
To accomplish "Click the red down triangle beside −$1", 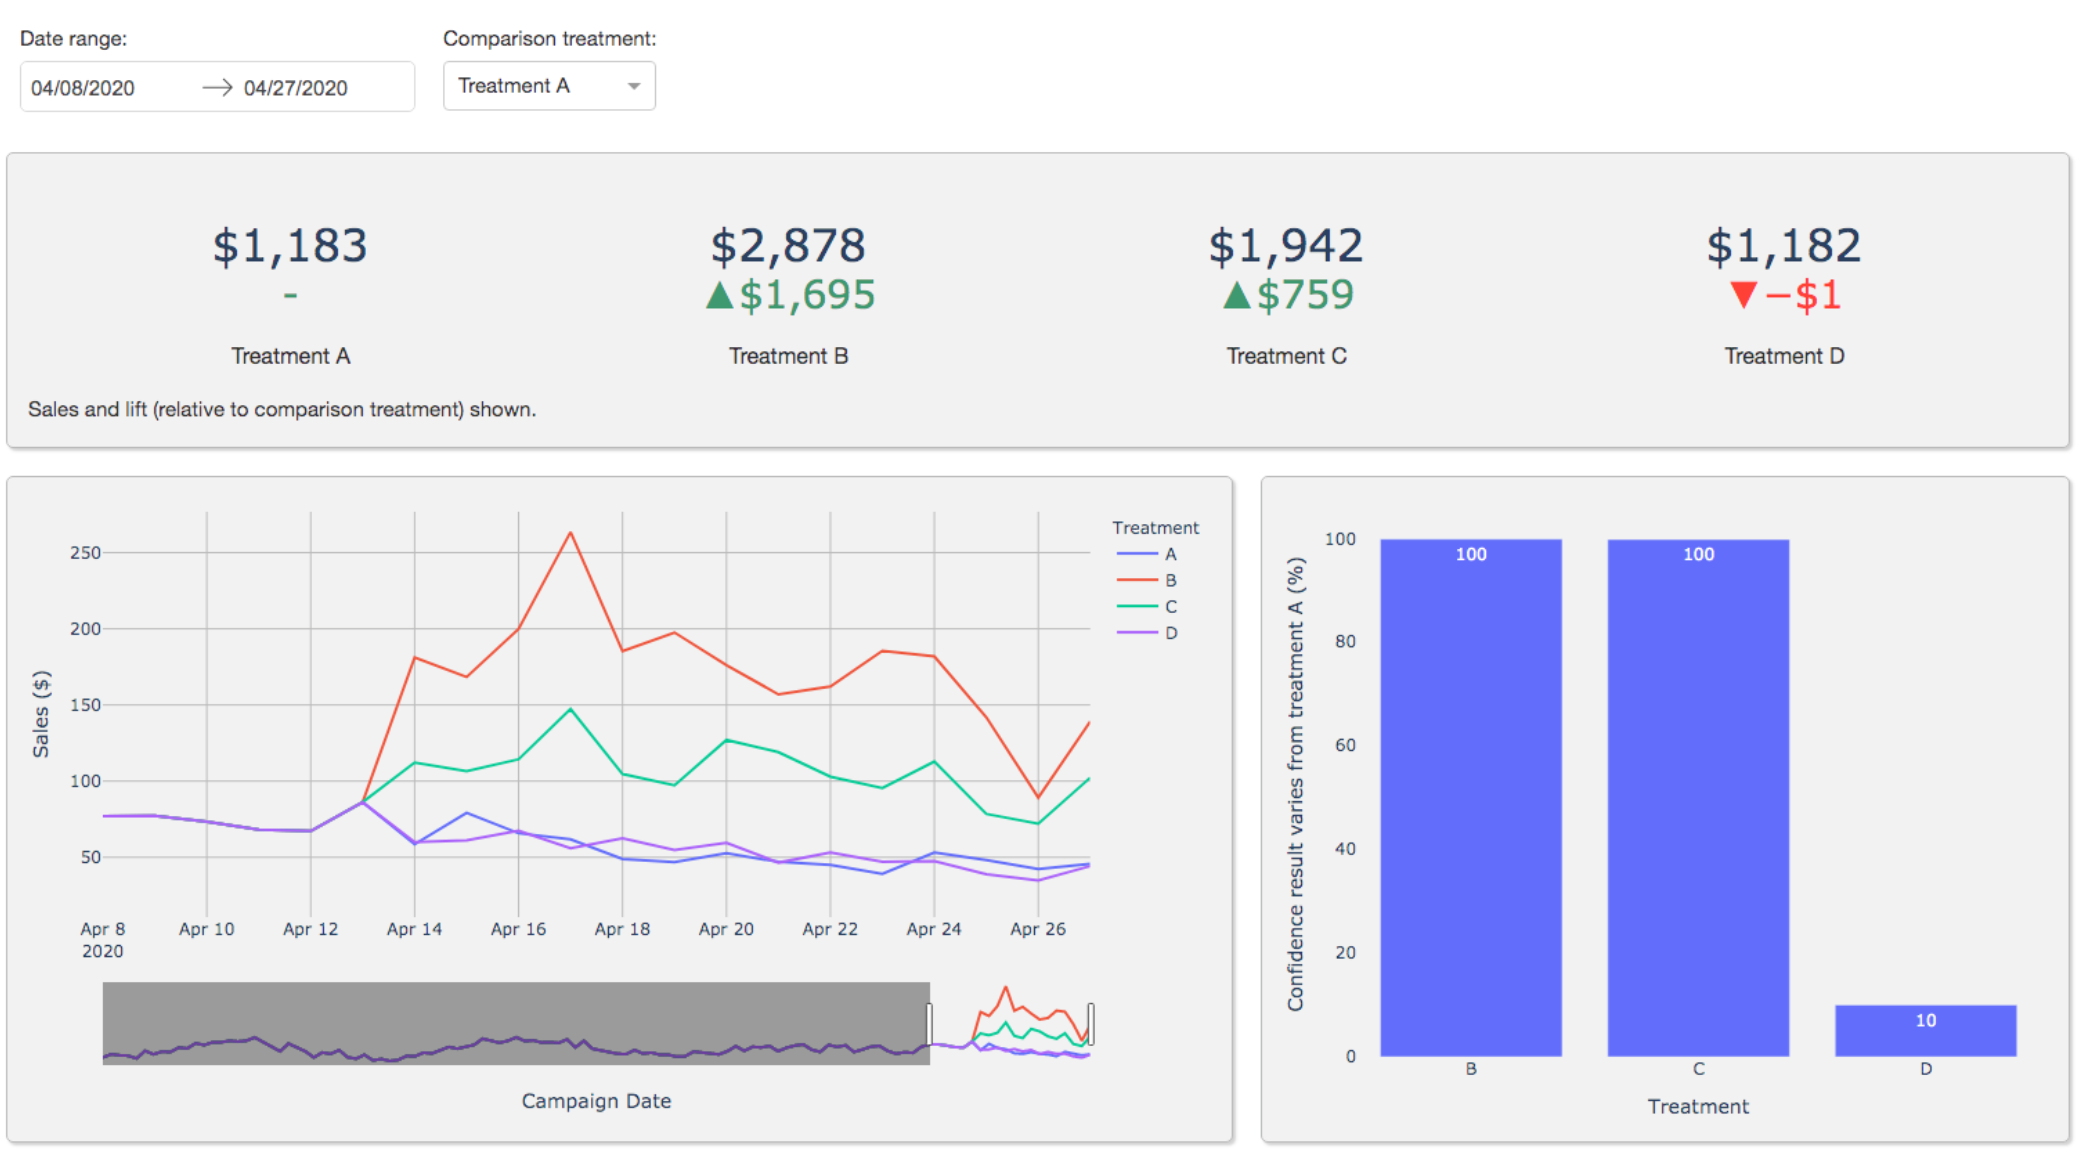I will point(1743,295).
